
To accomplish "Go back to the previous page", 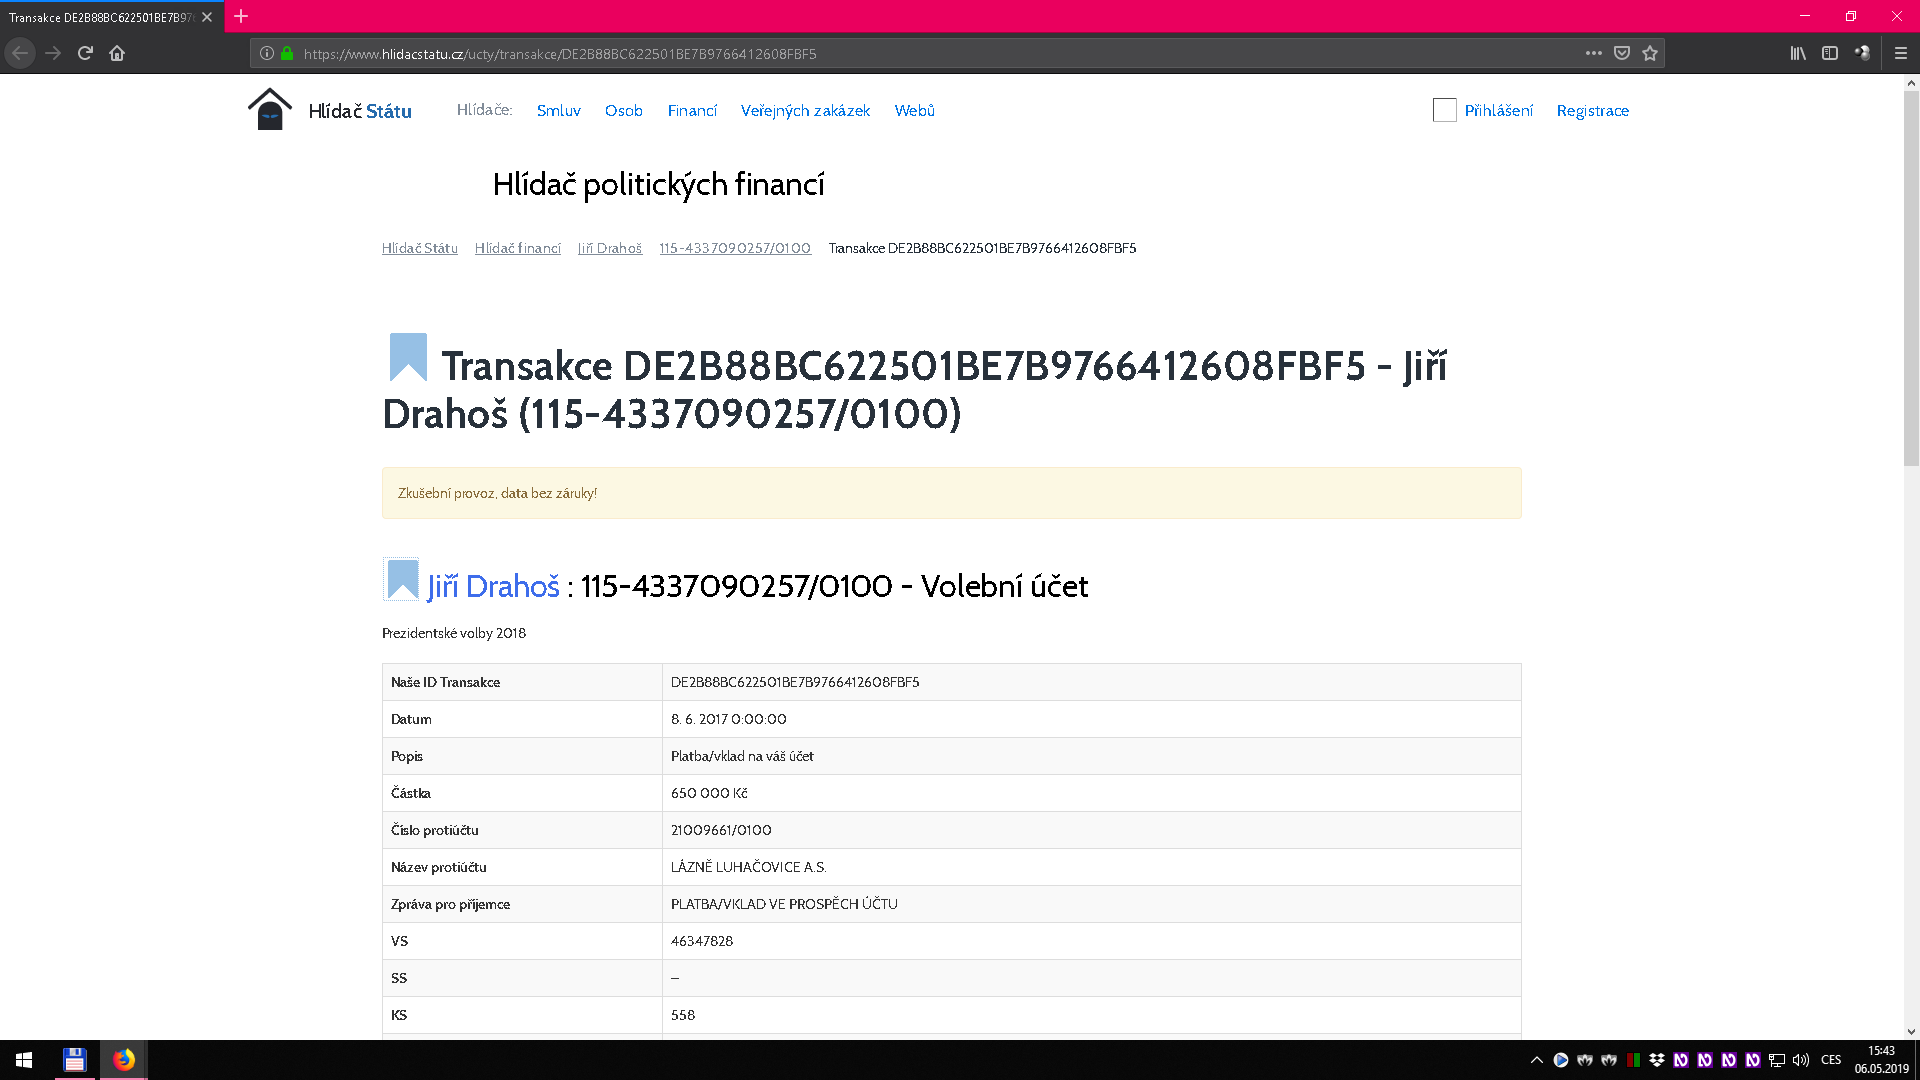I will (x=20, y=53).
